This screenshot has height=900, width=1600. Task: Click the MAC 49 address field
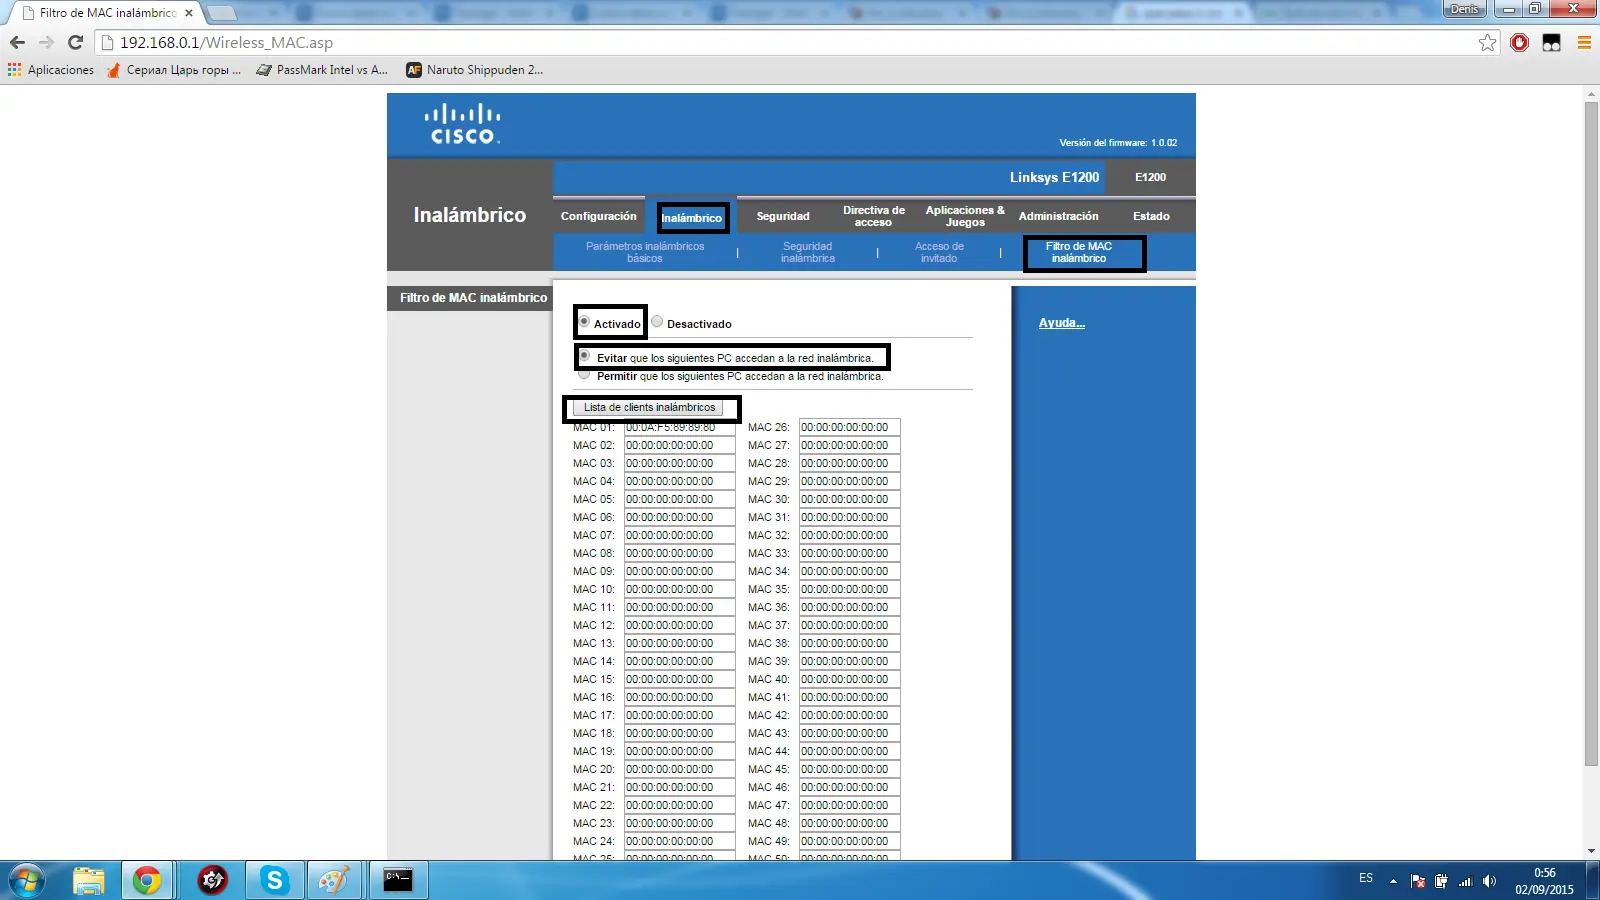pos(850,841)
